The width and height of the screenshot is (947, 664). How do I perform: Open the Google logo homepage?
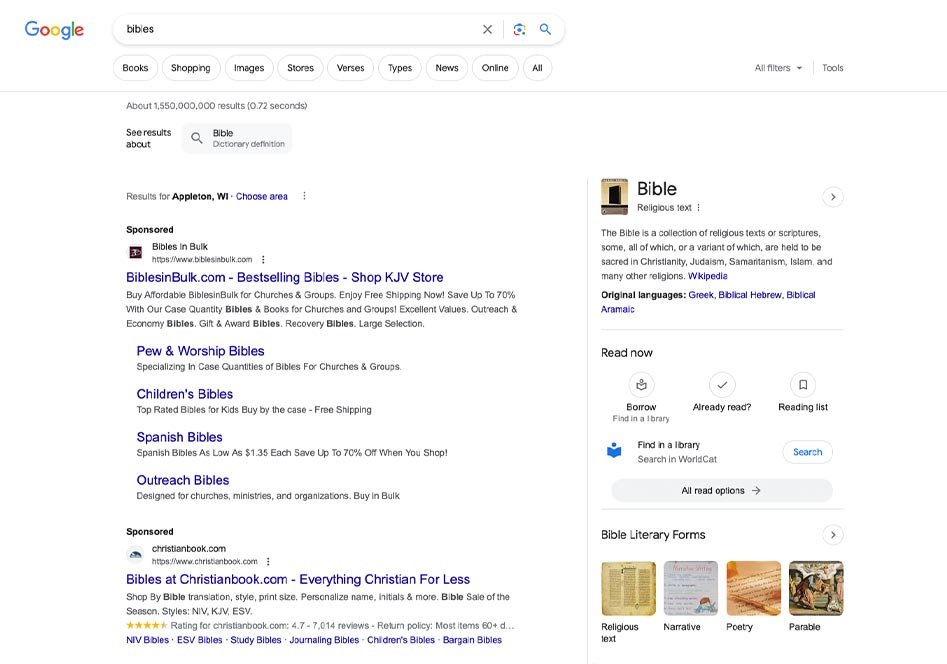pyautogui.click(x=54, y=29)
